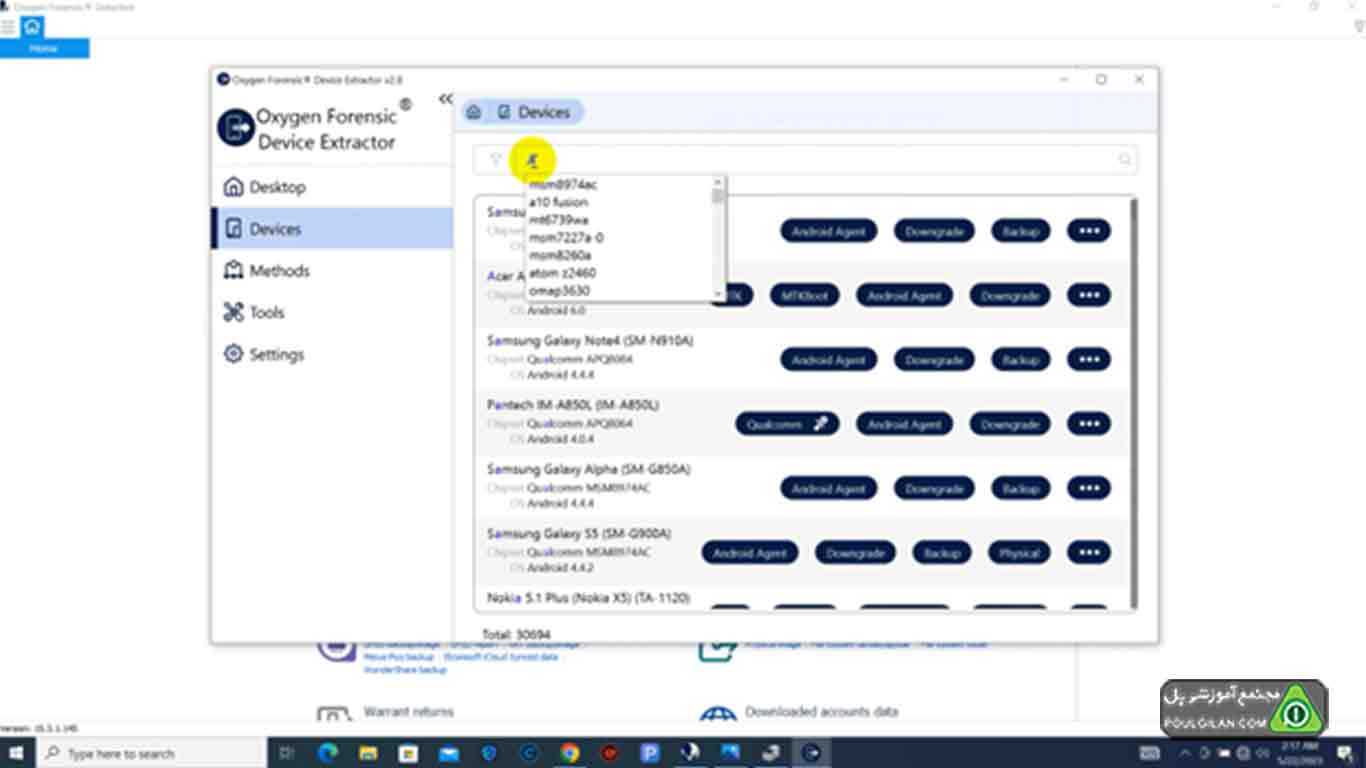Click the Devices breadcrumb tab
Viewport: 1366px width, 768px height.
pos(536,112)
